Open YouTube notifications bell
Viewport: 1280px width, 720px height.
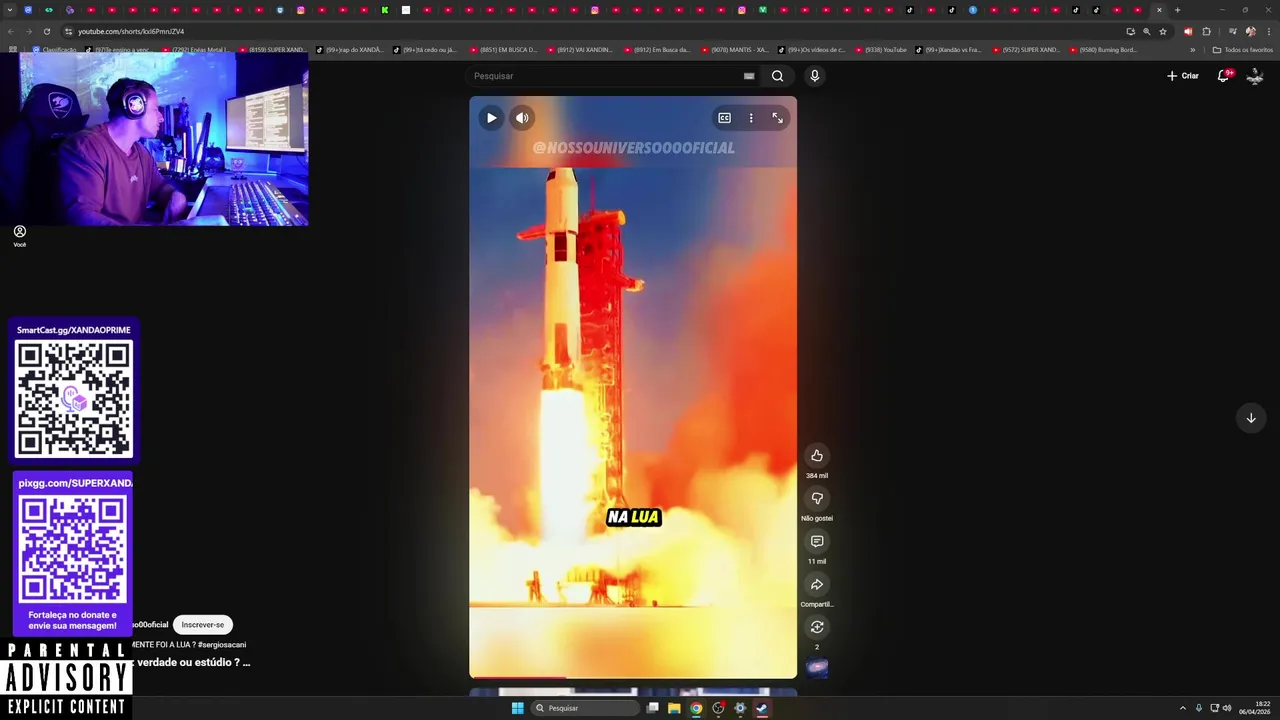[x=1223, y=76]
